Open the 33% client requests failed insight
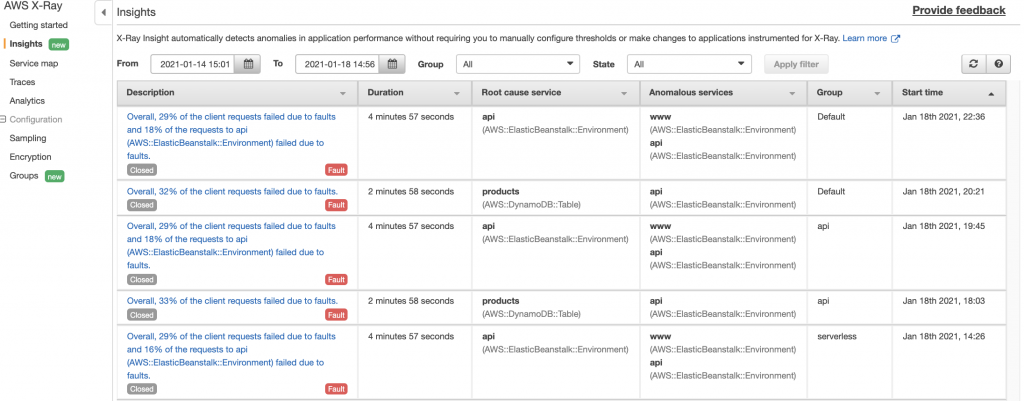This screenshot has width=1024, height=401. (x=232, y=301)
